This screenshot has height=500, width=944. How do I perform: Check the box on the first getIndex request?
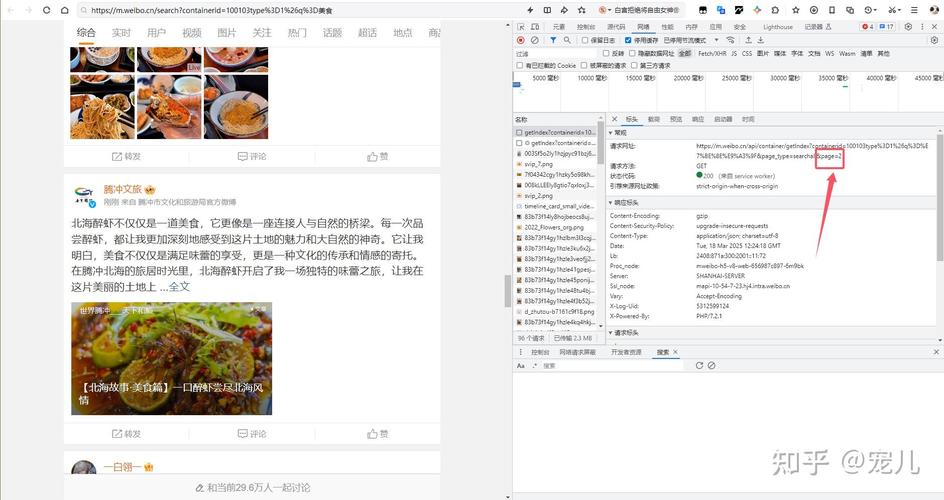(x=519, y=132)
